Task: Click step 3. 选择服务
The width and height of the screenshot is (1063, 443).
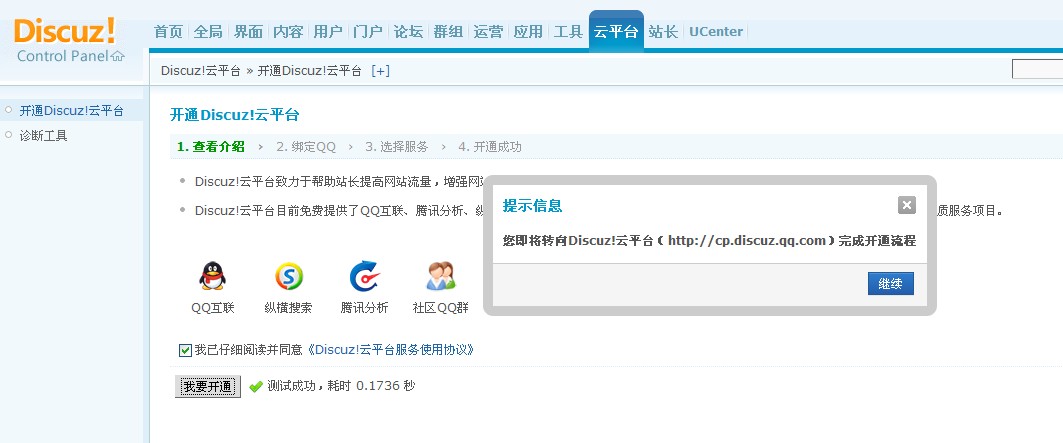Action: [x=397, y=147]
